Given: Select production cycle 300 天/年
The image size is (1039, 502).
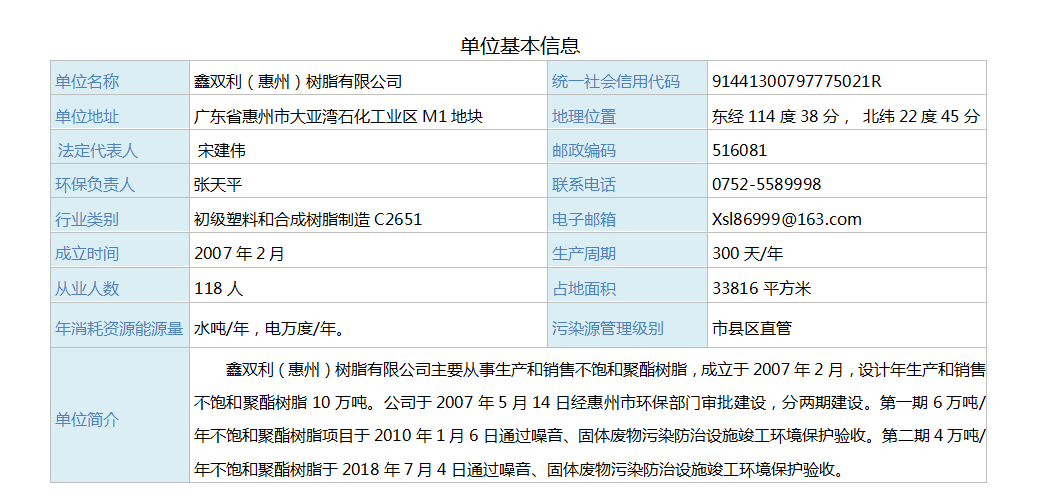Looking at the screenshot, I should pyautogui.click(x=747, y=254).
